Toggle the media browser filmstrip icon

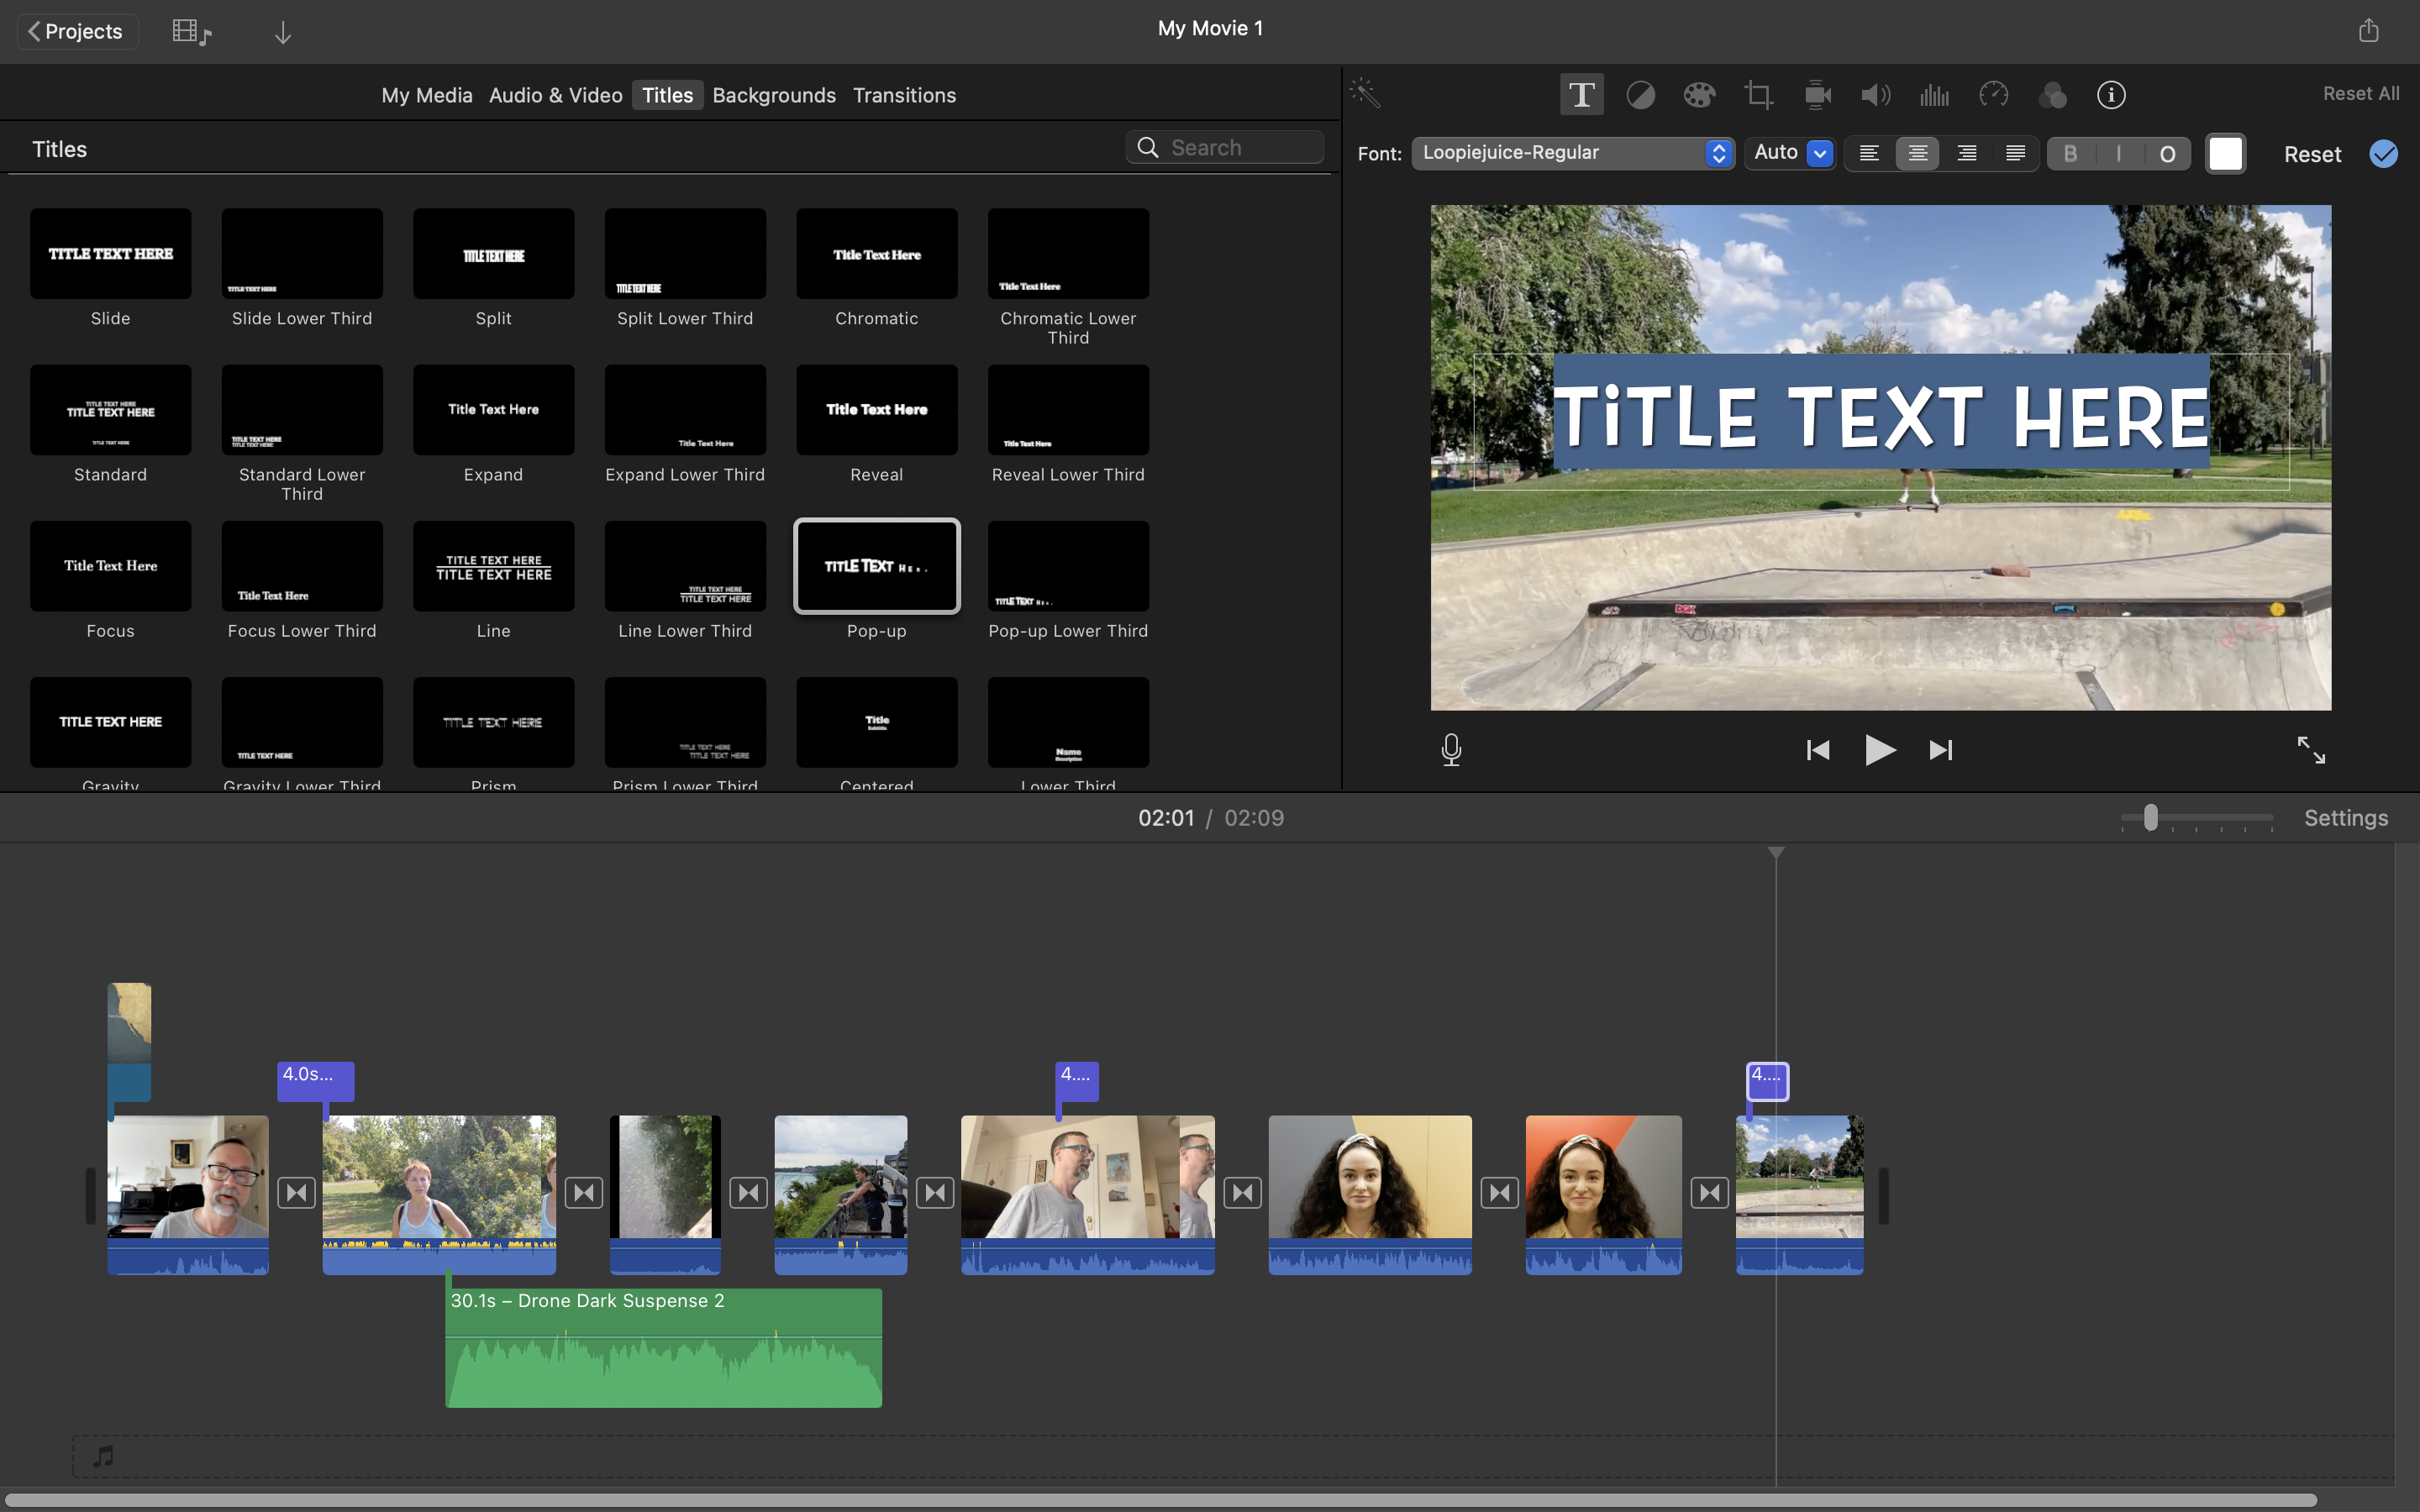pyautogui.click(x=191, y=32)
